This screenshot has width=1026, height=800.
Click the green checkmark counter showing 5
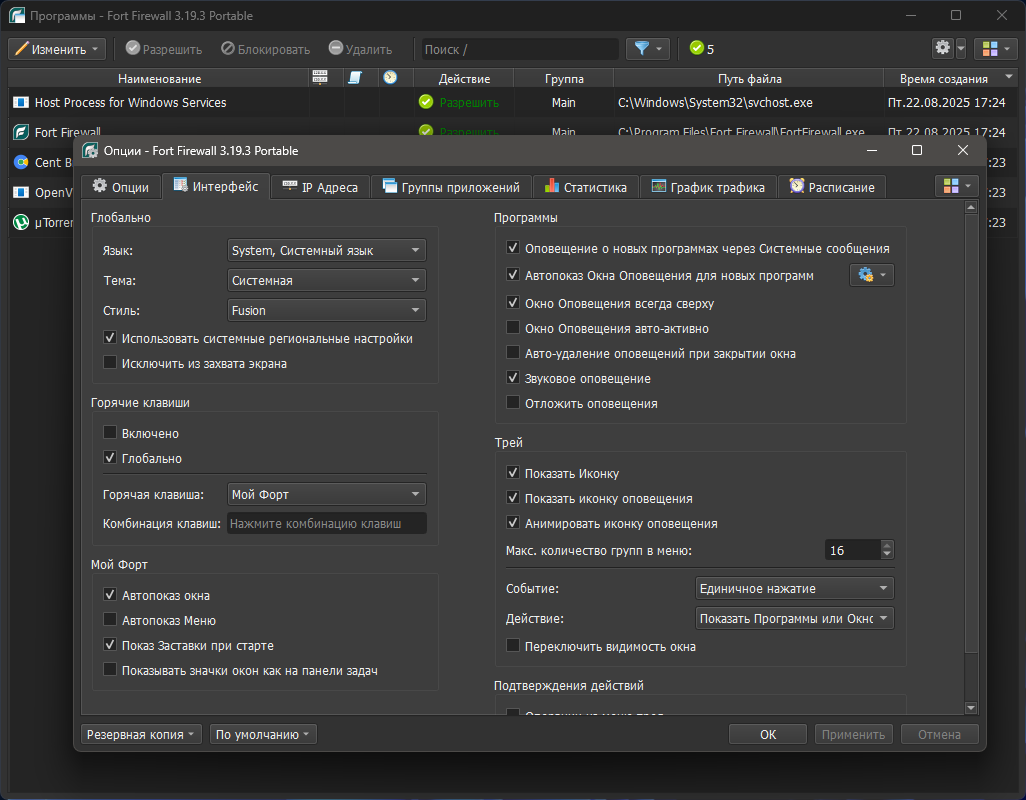click(701, 48)
